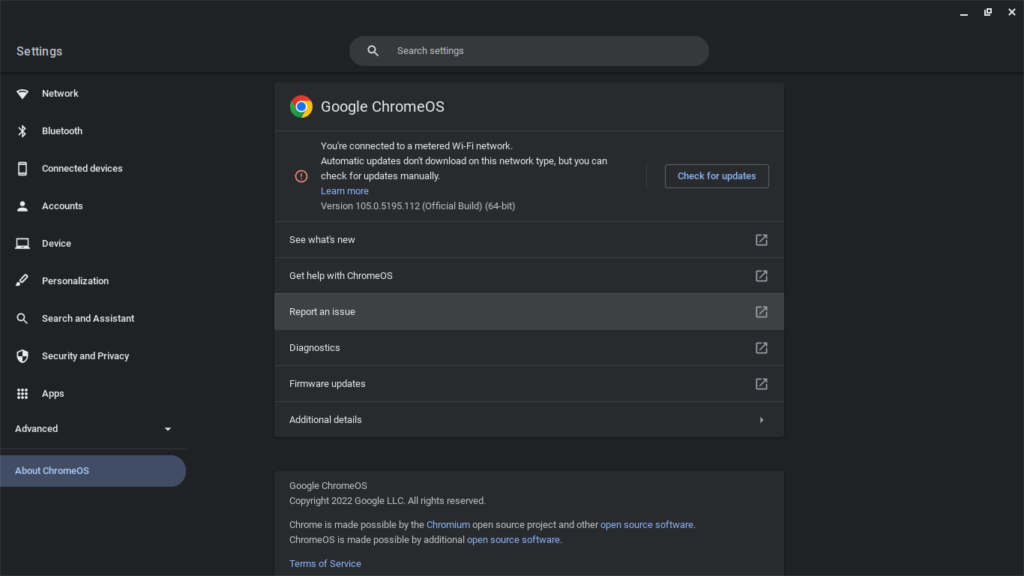Open Get help with ChromeOS
Image resolution: width=1024 pixels, height=576 pixels.
point(529,276)
